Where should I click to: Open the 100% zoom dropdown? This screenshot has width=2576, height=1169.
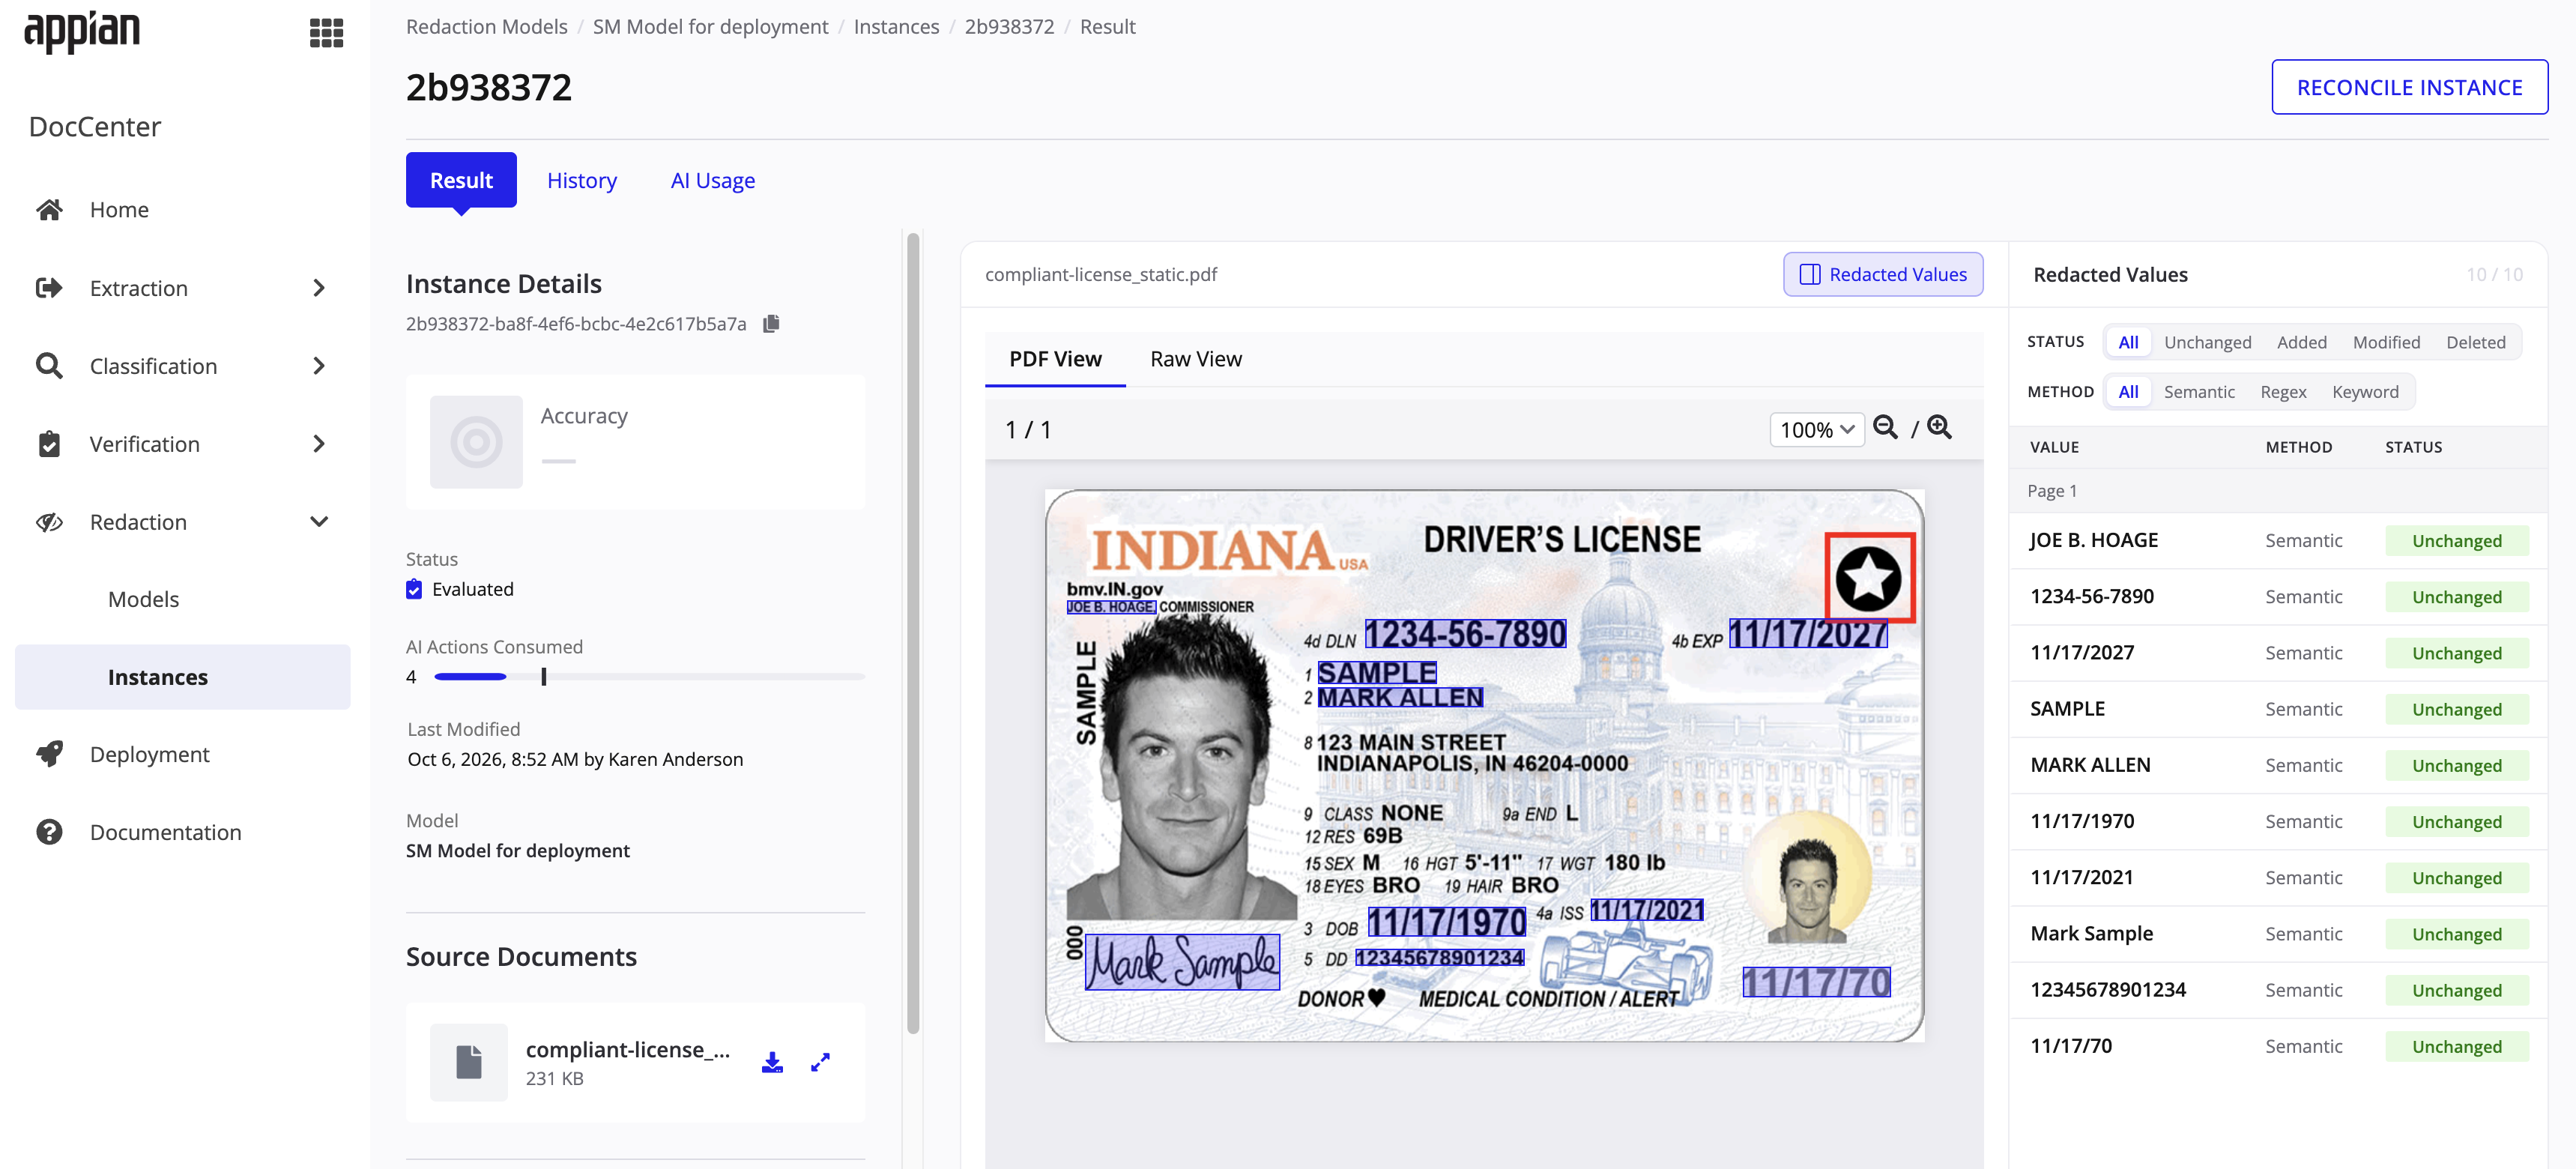pyautogui.click(x=1816, y=430)
